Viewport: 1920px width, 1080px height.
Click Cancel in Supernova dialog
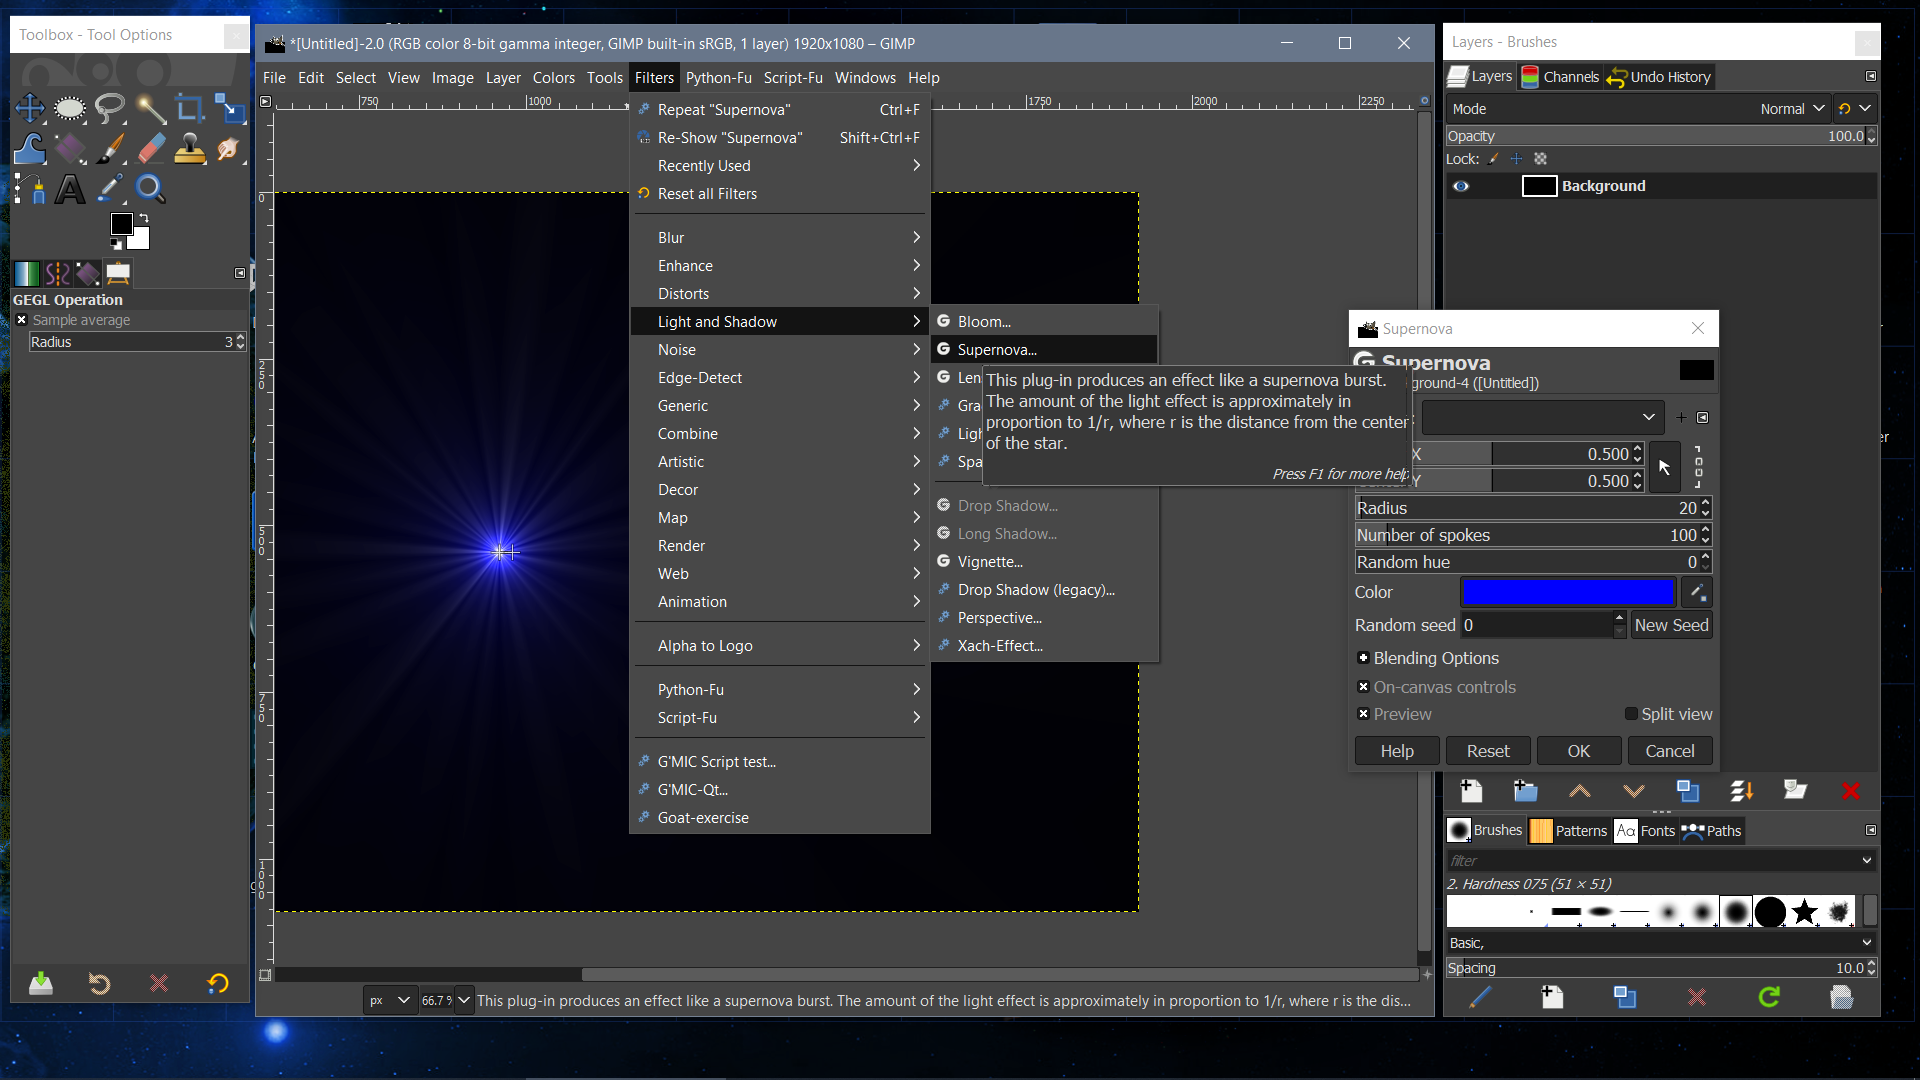1670,751
